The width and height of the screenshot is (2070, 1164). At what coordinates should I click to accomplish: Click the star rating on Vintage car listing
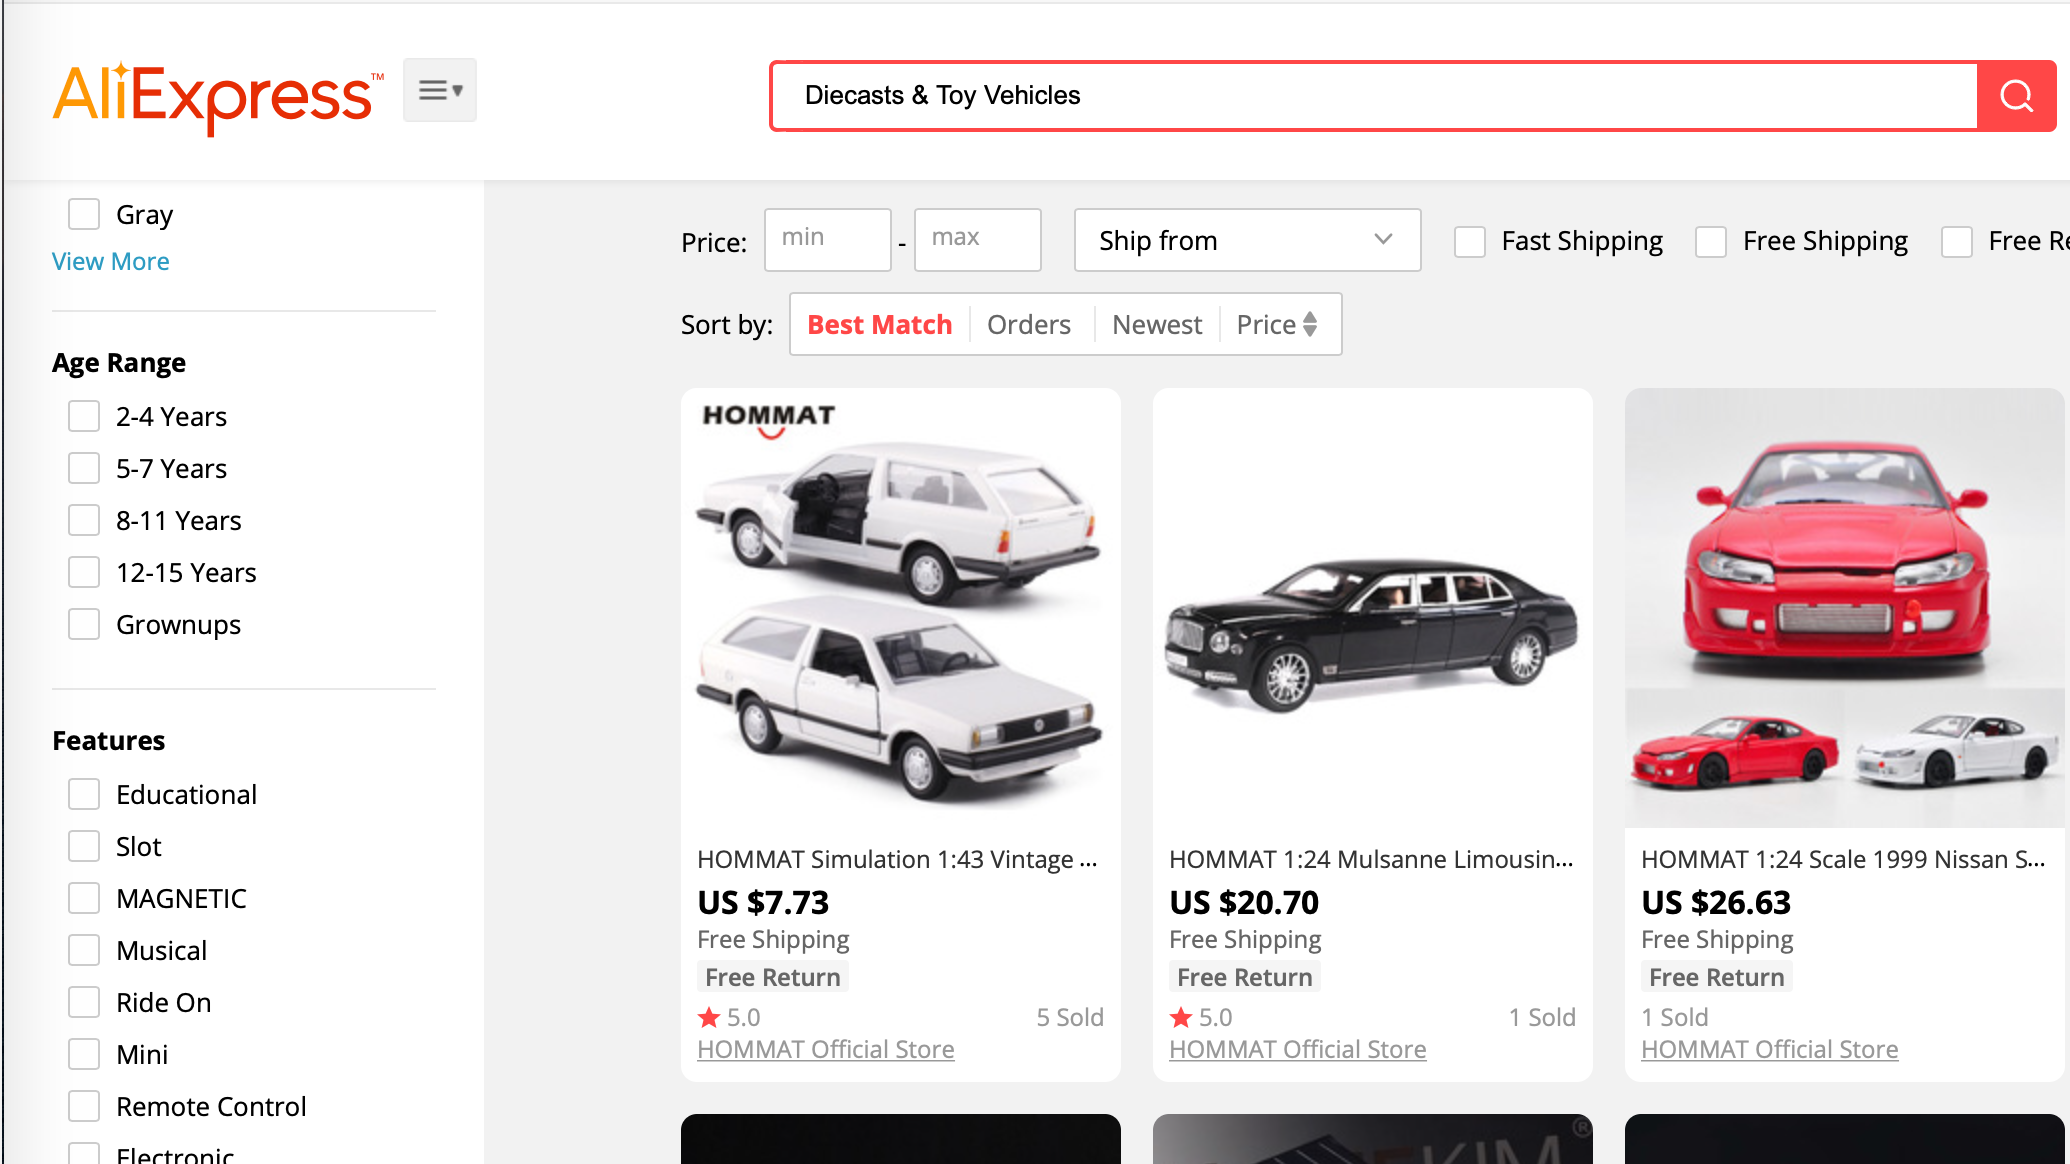(x=709, y=1017)
